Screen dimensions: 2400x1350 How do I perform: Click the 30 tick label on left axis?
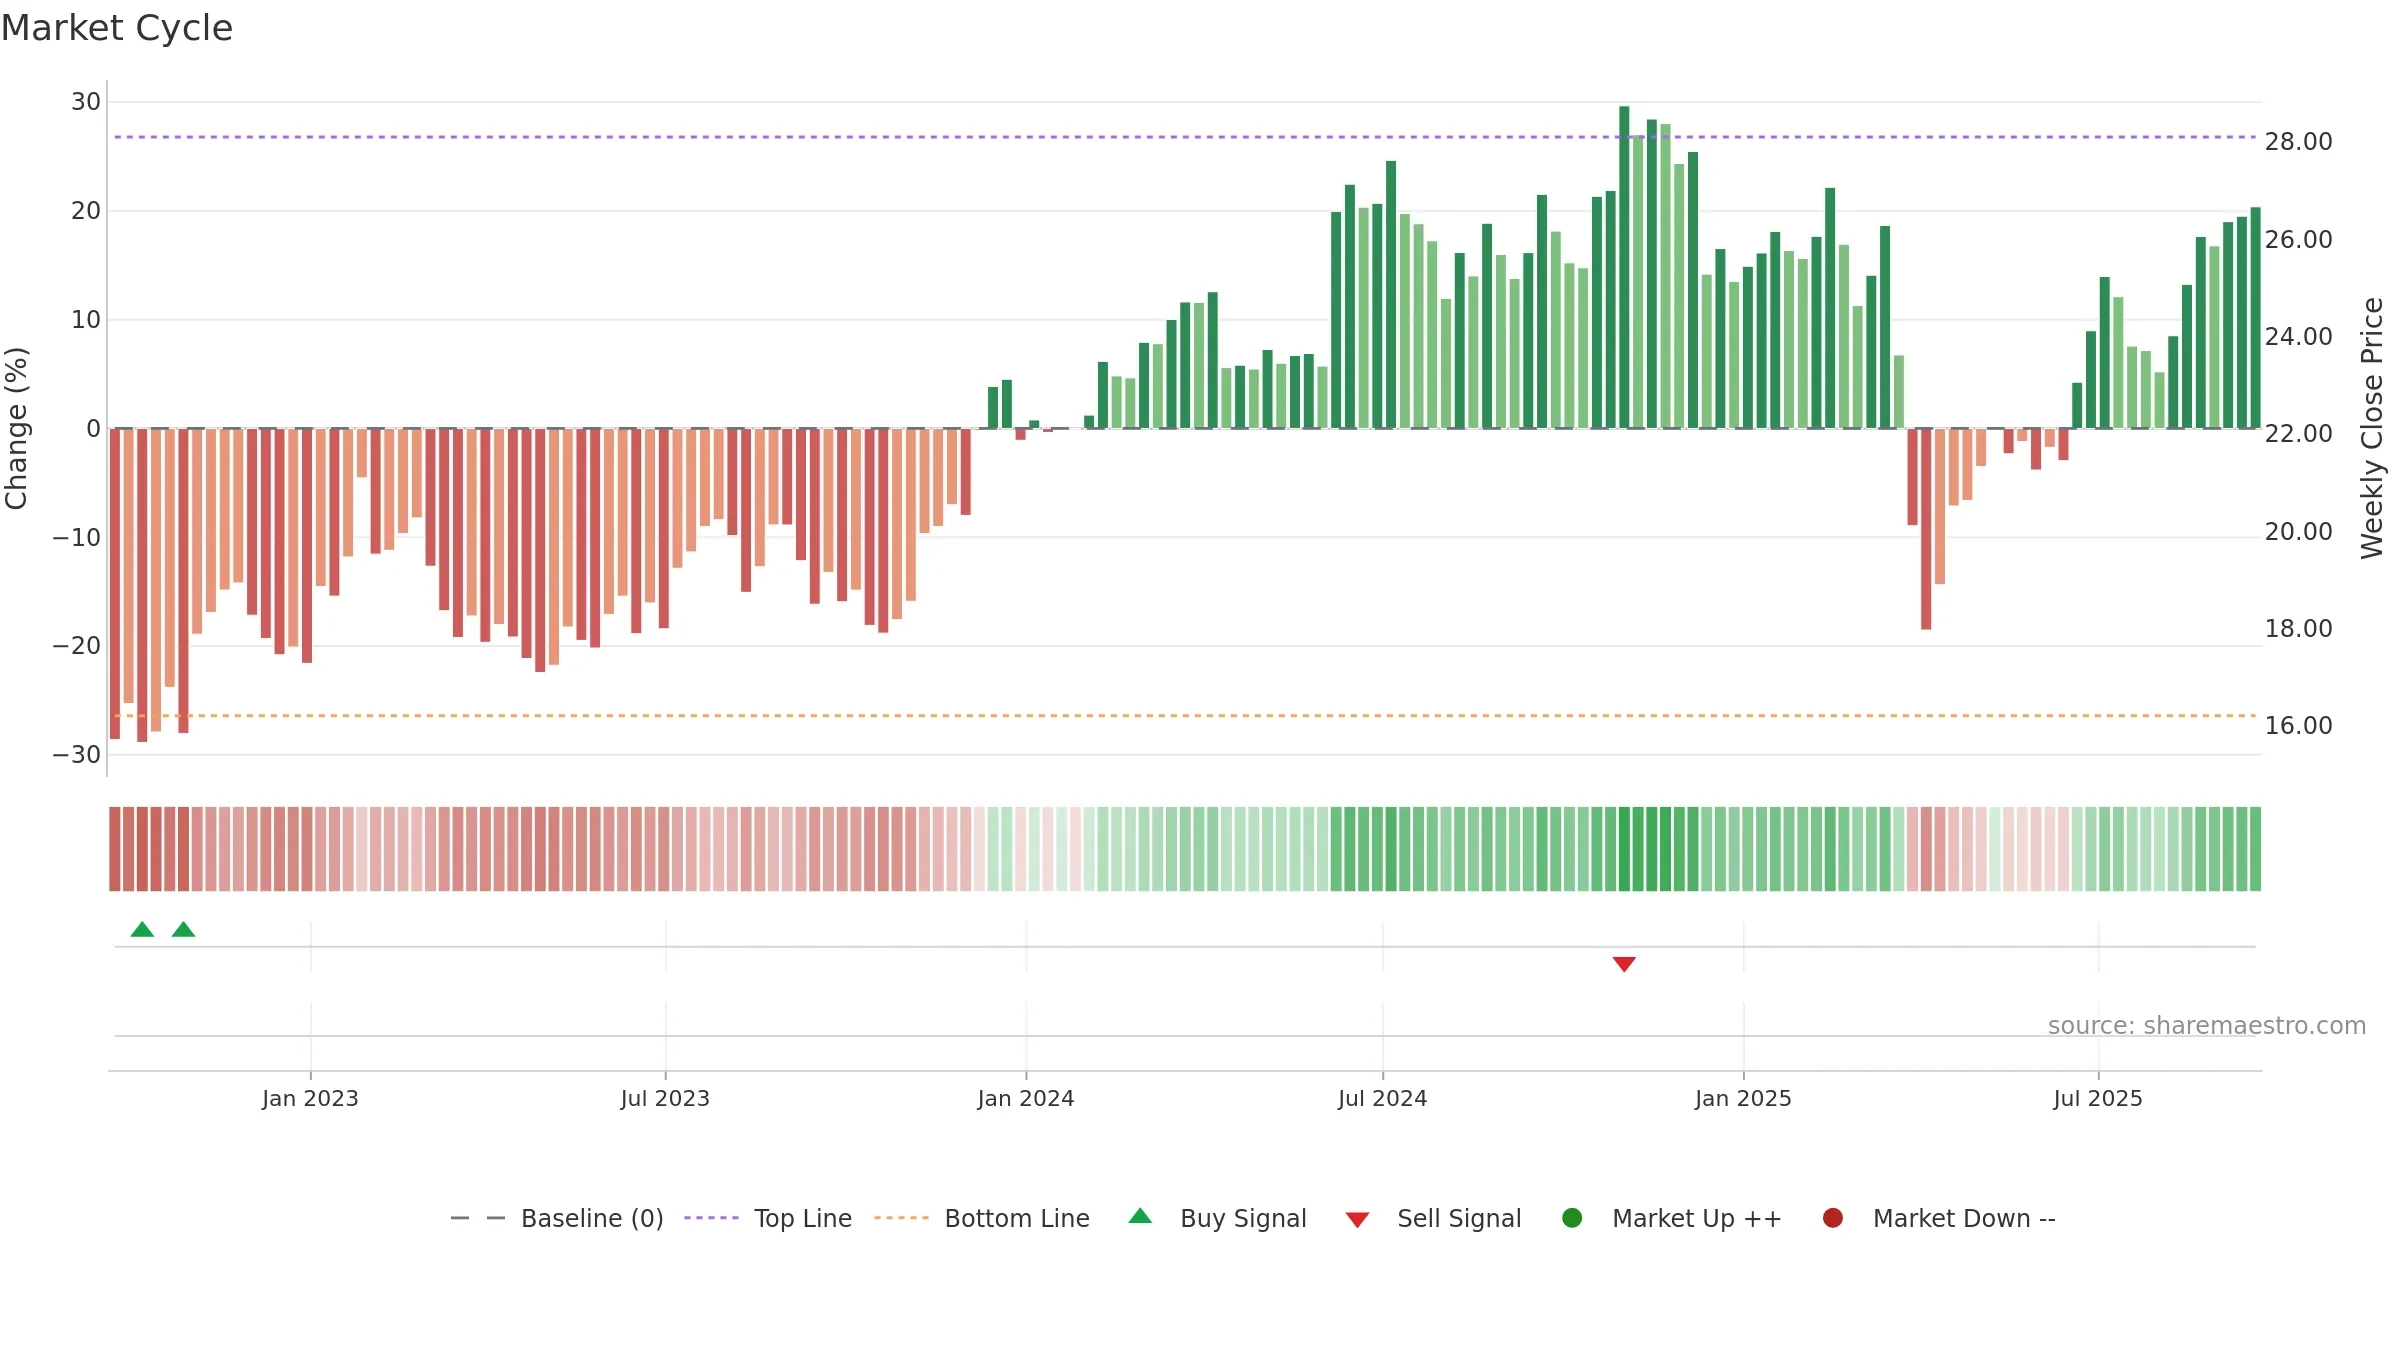[86, 102]
